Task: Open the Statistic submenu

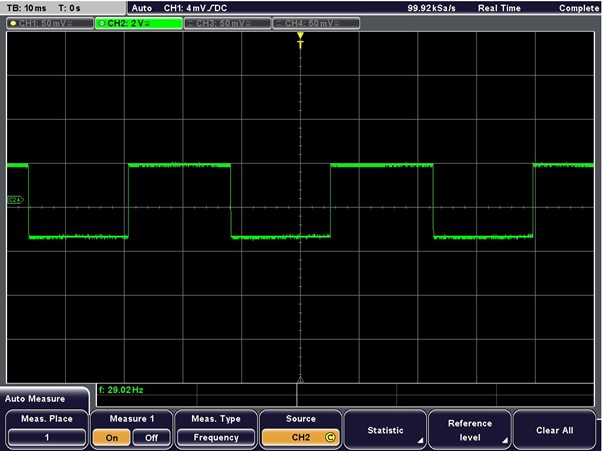Action: coord(385,430)
